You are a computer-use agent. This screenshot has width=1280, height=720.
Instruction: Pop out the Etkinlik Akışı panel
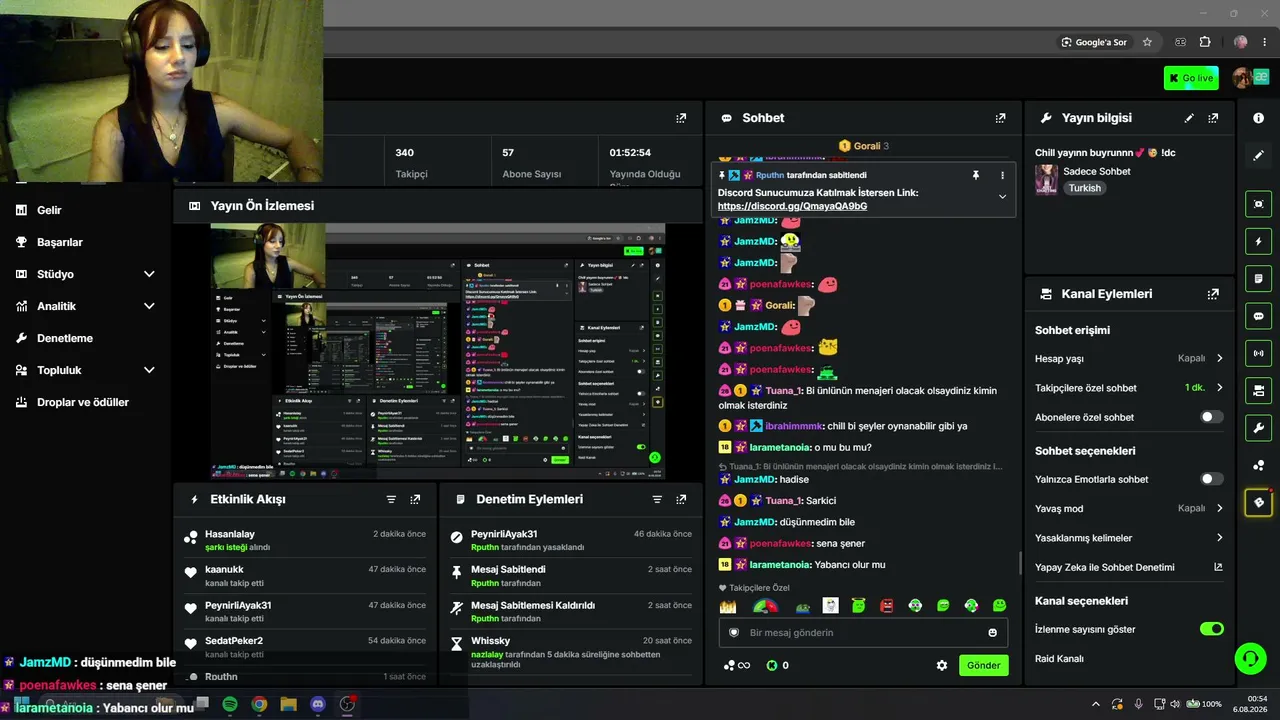(415, 499)
